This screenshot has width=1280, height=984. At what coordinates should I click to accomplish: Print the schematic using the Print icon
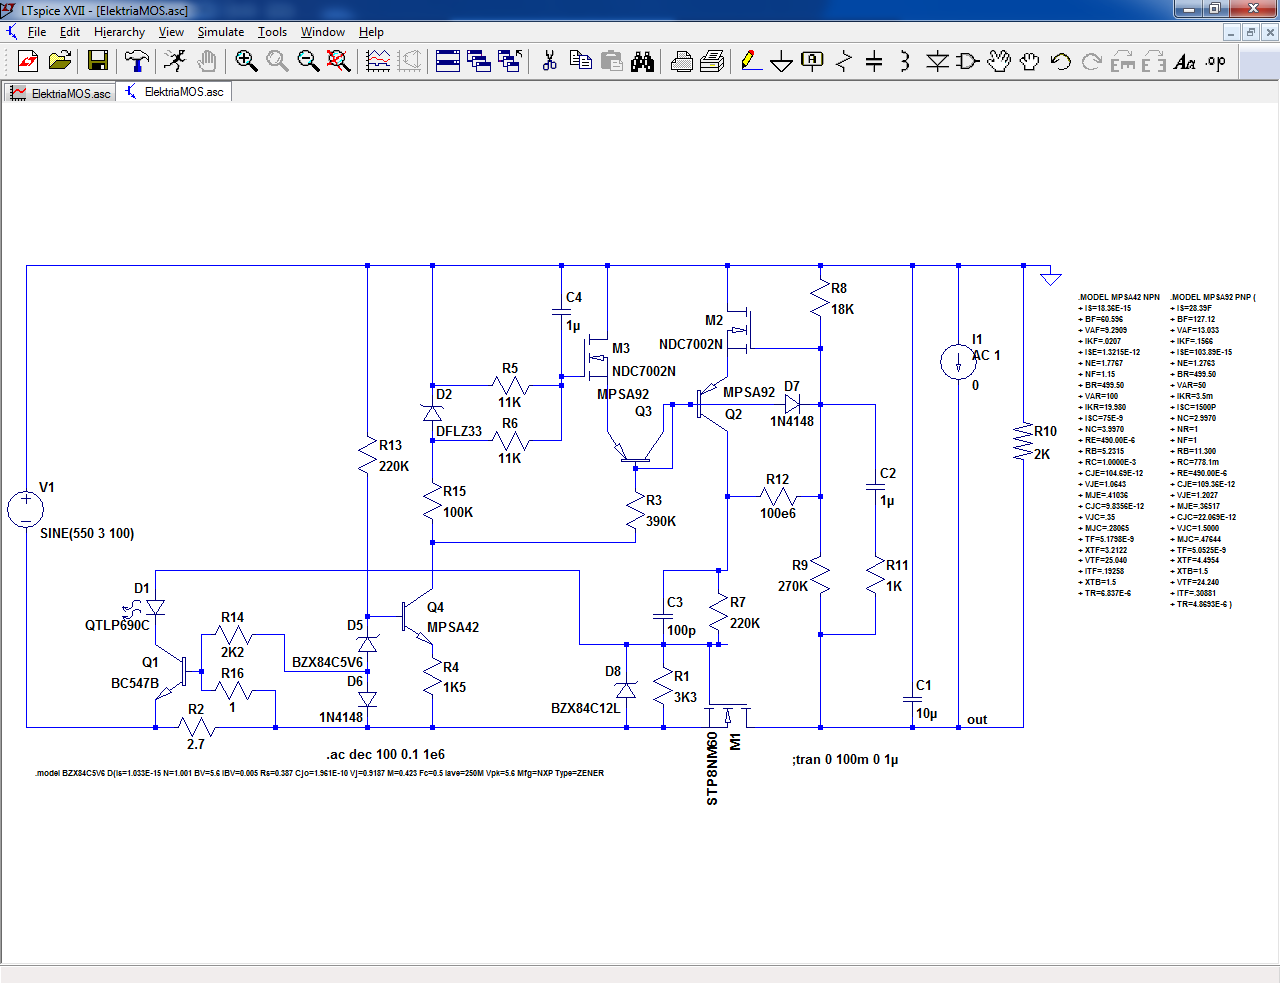coord(712,61)
